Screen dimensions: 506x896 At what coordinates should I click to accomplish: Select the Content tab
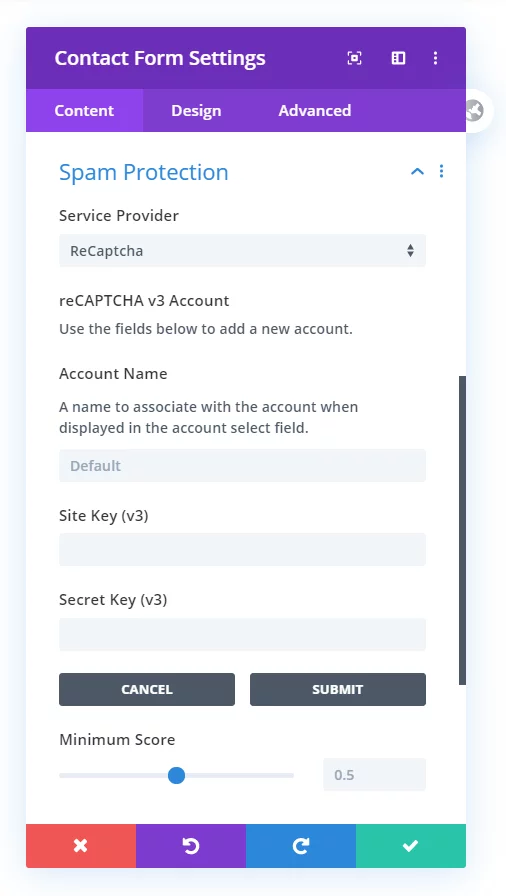85,110
